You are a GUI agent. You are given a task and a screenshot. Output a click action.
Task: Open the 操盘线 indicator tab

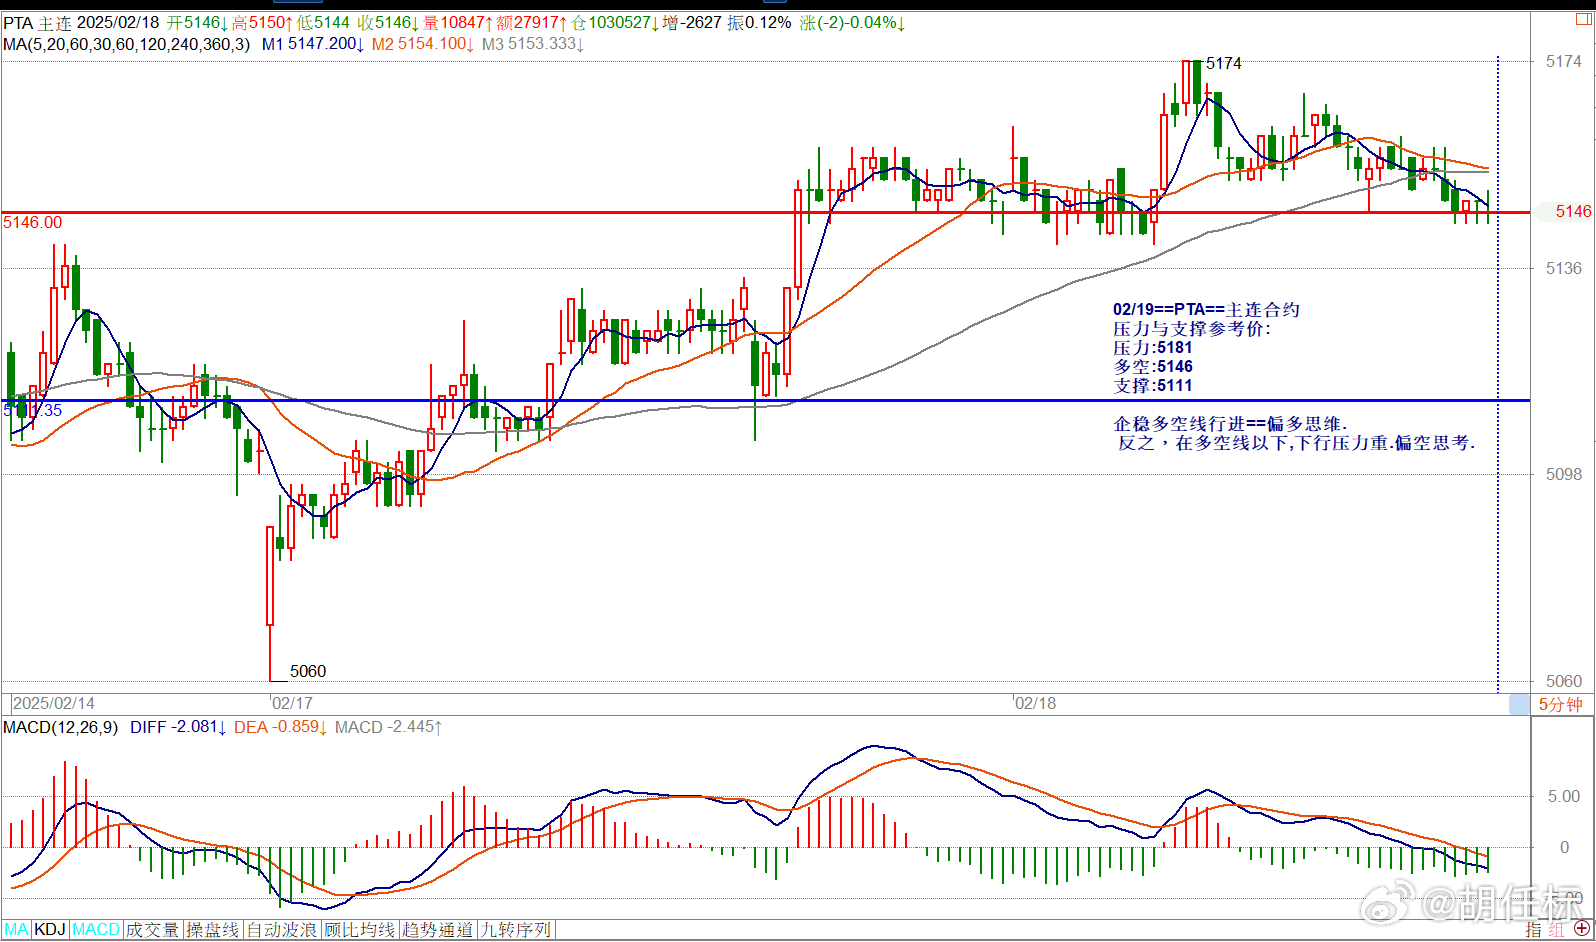point(213,930)
